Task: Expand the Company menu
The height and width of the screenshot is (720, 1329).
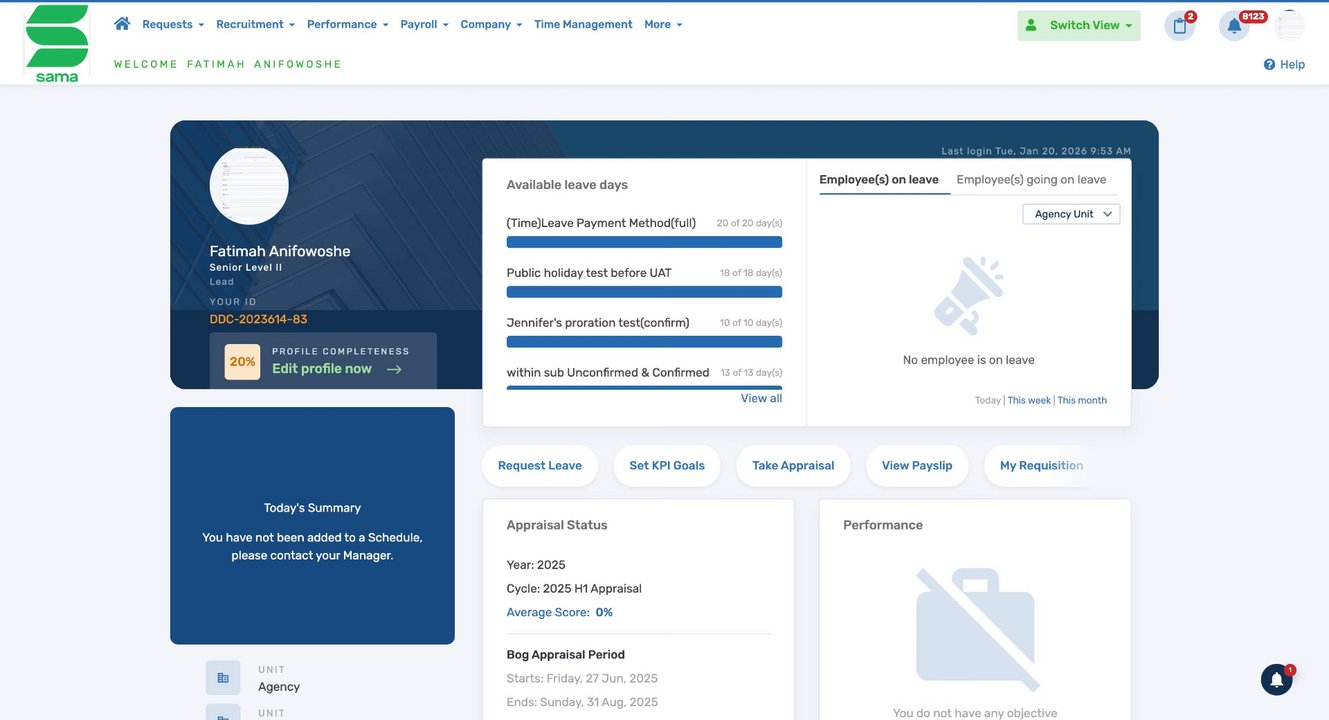Action: click(x=491, y=24)
